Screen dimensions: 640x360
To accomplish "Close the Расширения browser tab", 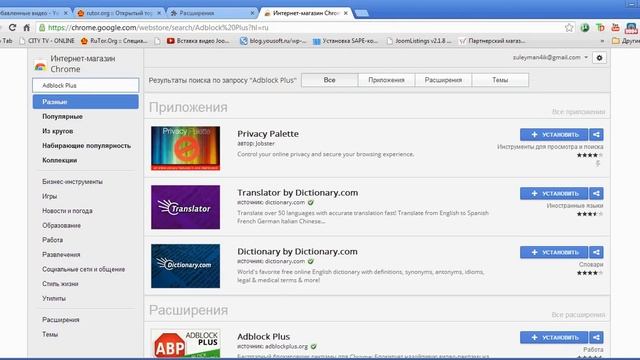I will [x=252, y=13].
